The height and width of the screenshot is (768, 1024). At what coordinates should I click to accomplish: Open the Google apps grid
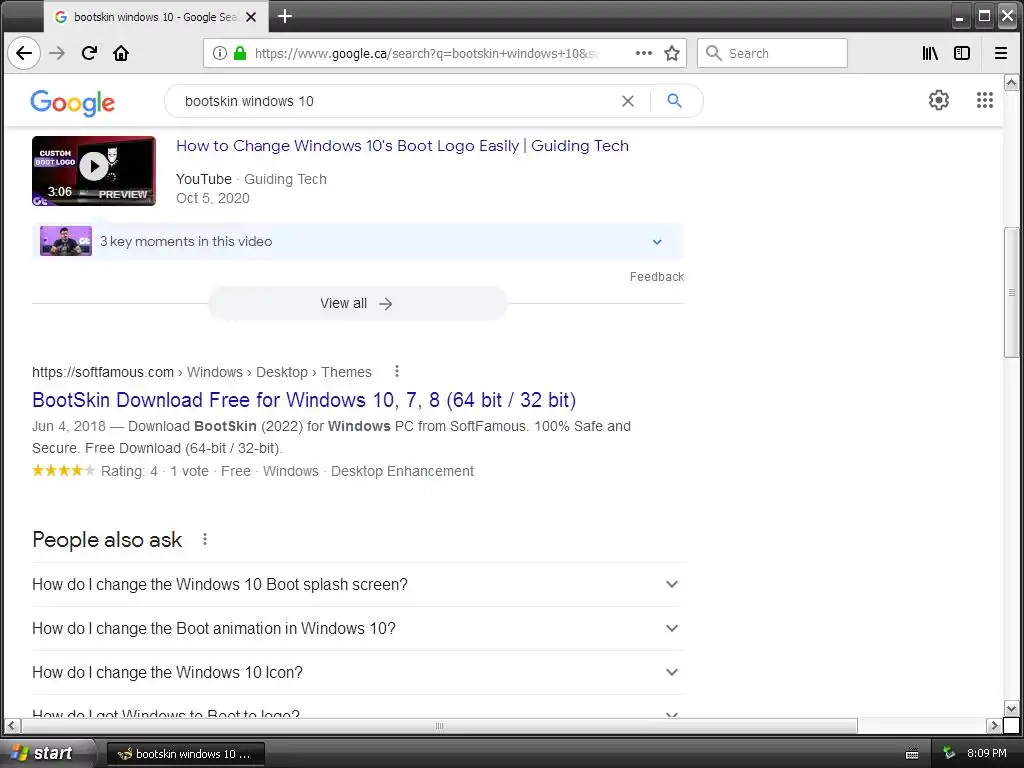(x=985, y=101)
